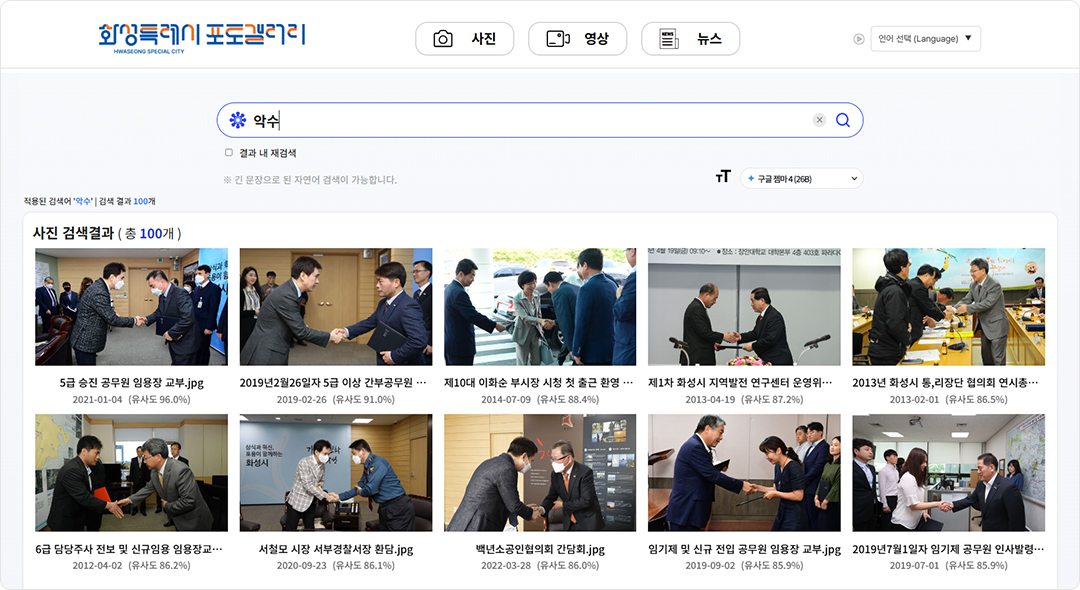Open the 서철모 시장 서부경찰서장 환담.jpg link
This screenshot has height=590, width=1080.
336,549
